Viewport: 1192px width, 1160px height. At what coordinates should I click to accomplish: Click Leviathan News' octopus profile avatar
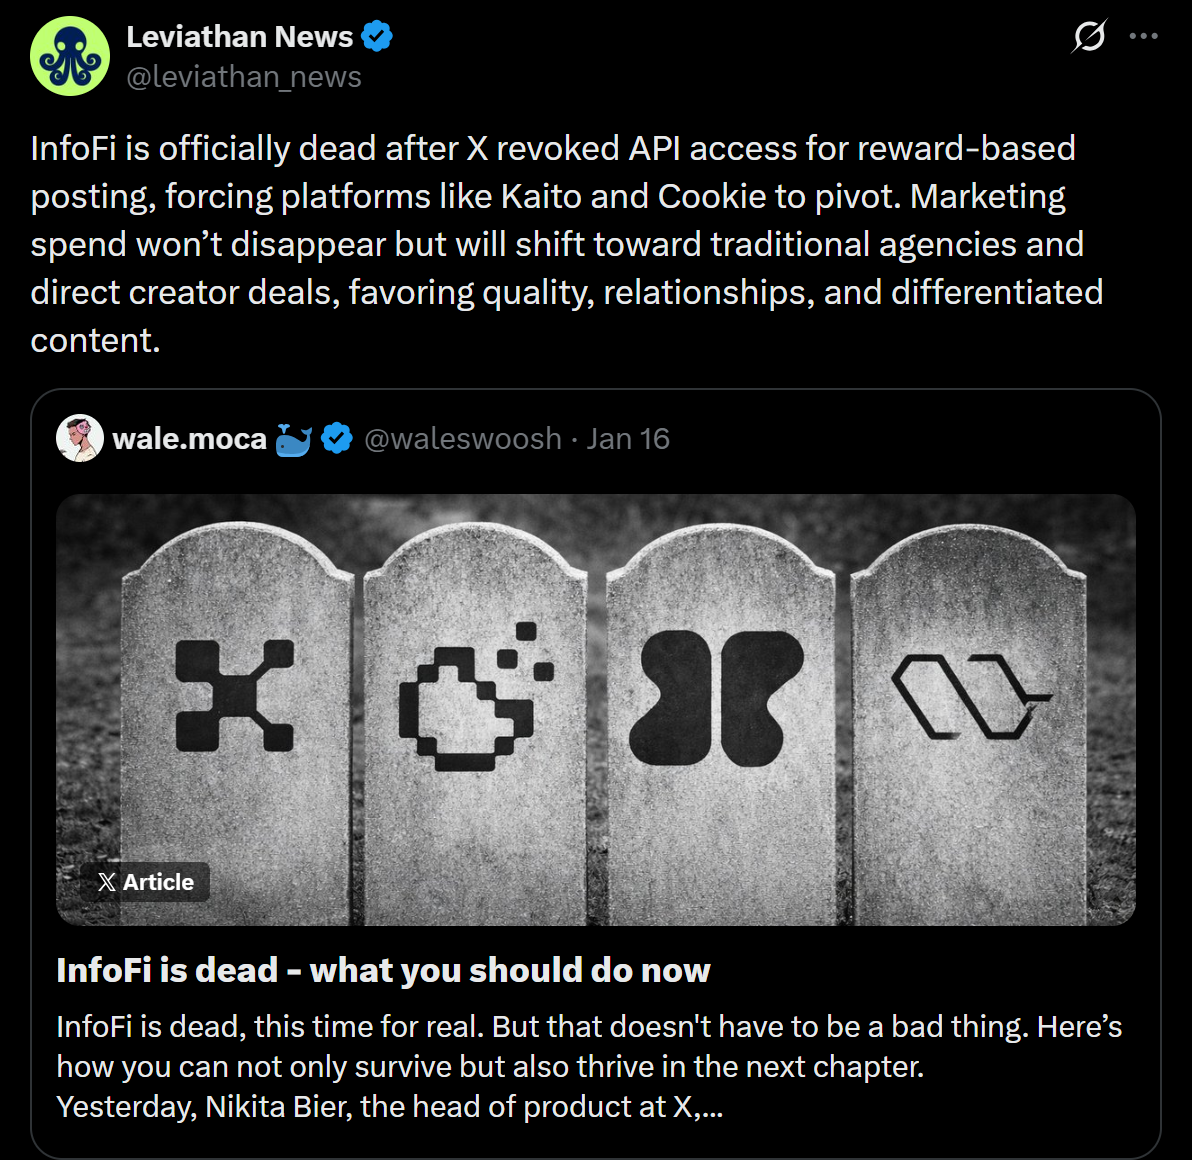(x=70, y=56)
